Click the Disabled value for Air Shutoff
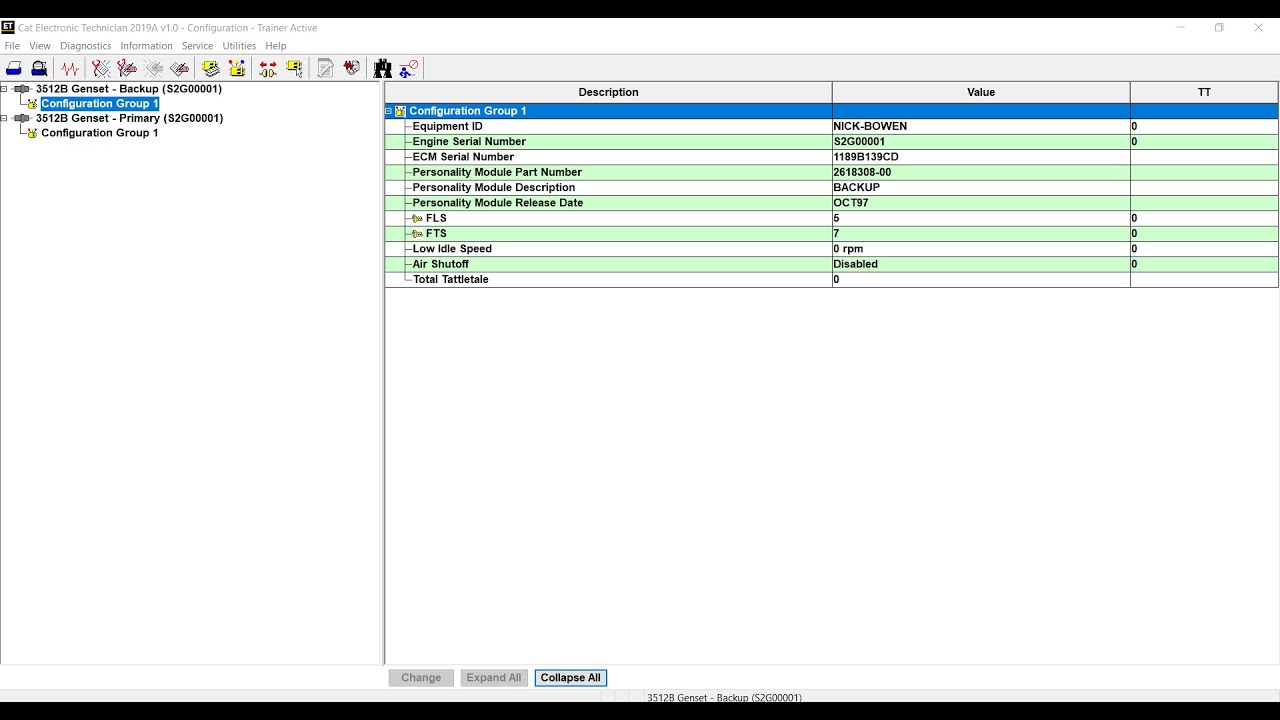 [981, 265]
